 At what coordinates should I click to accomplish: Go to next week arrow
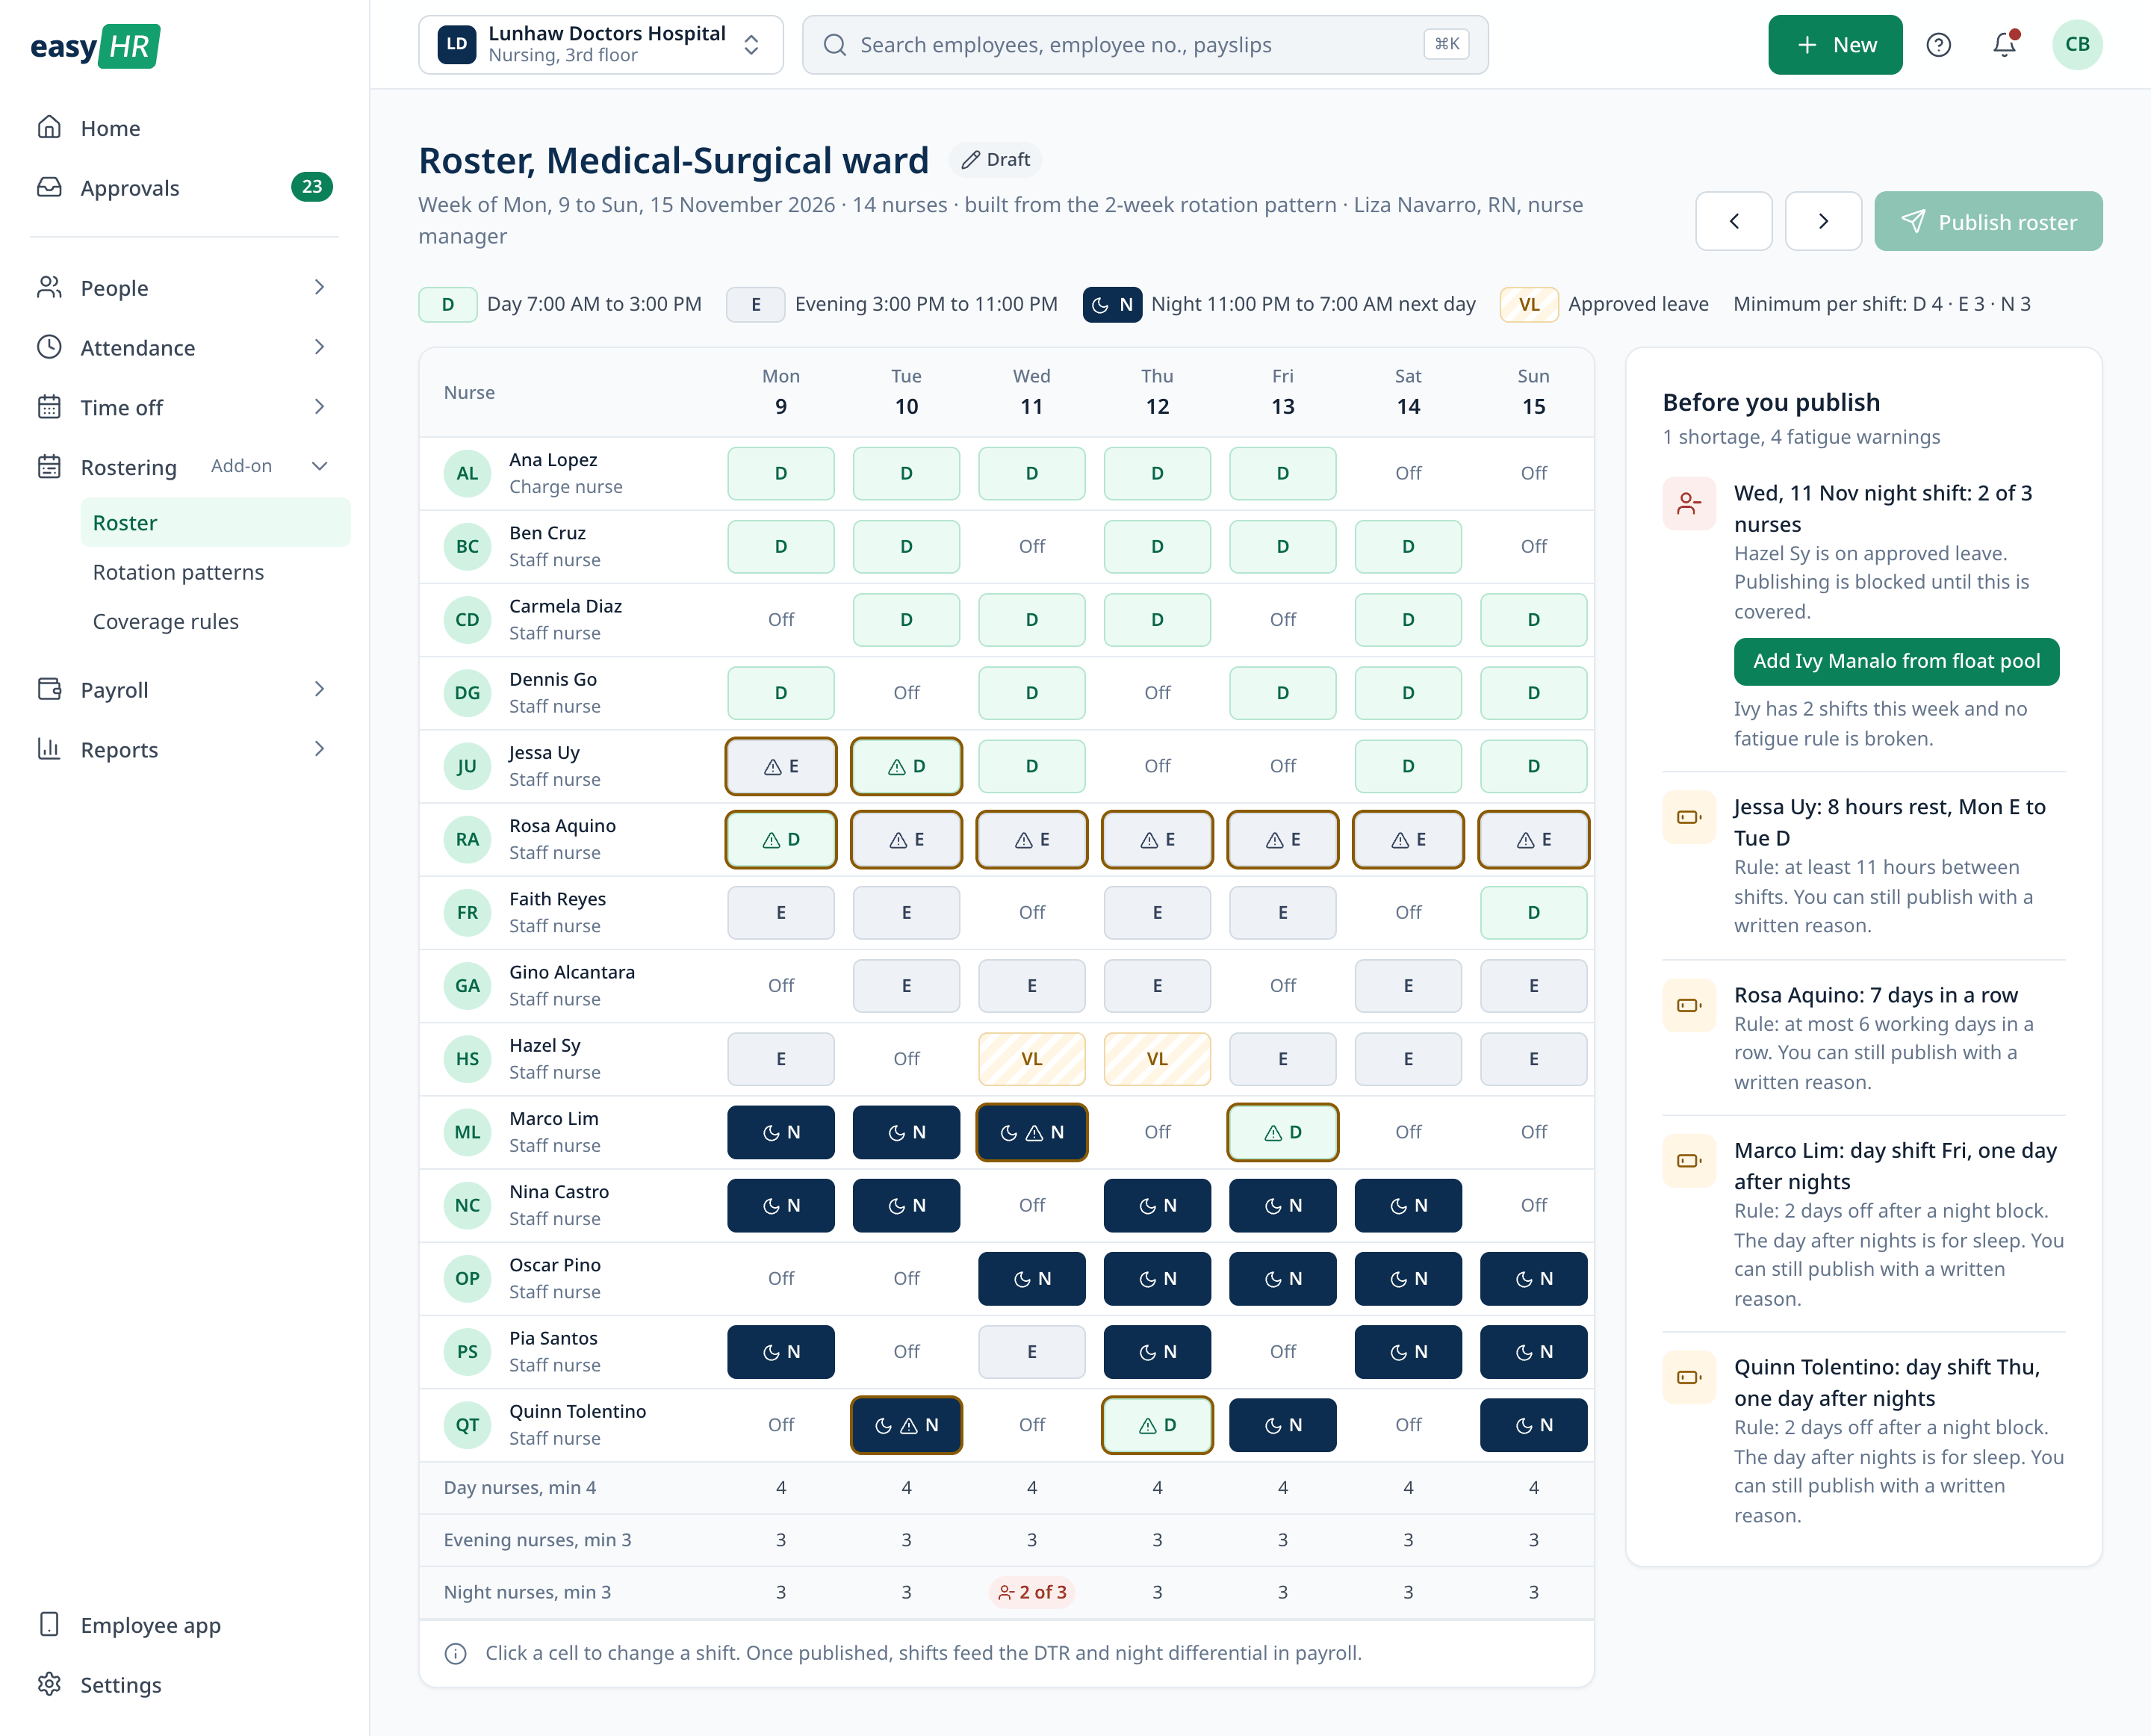point(1823,221)
